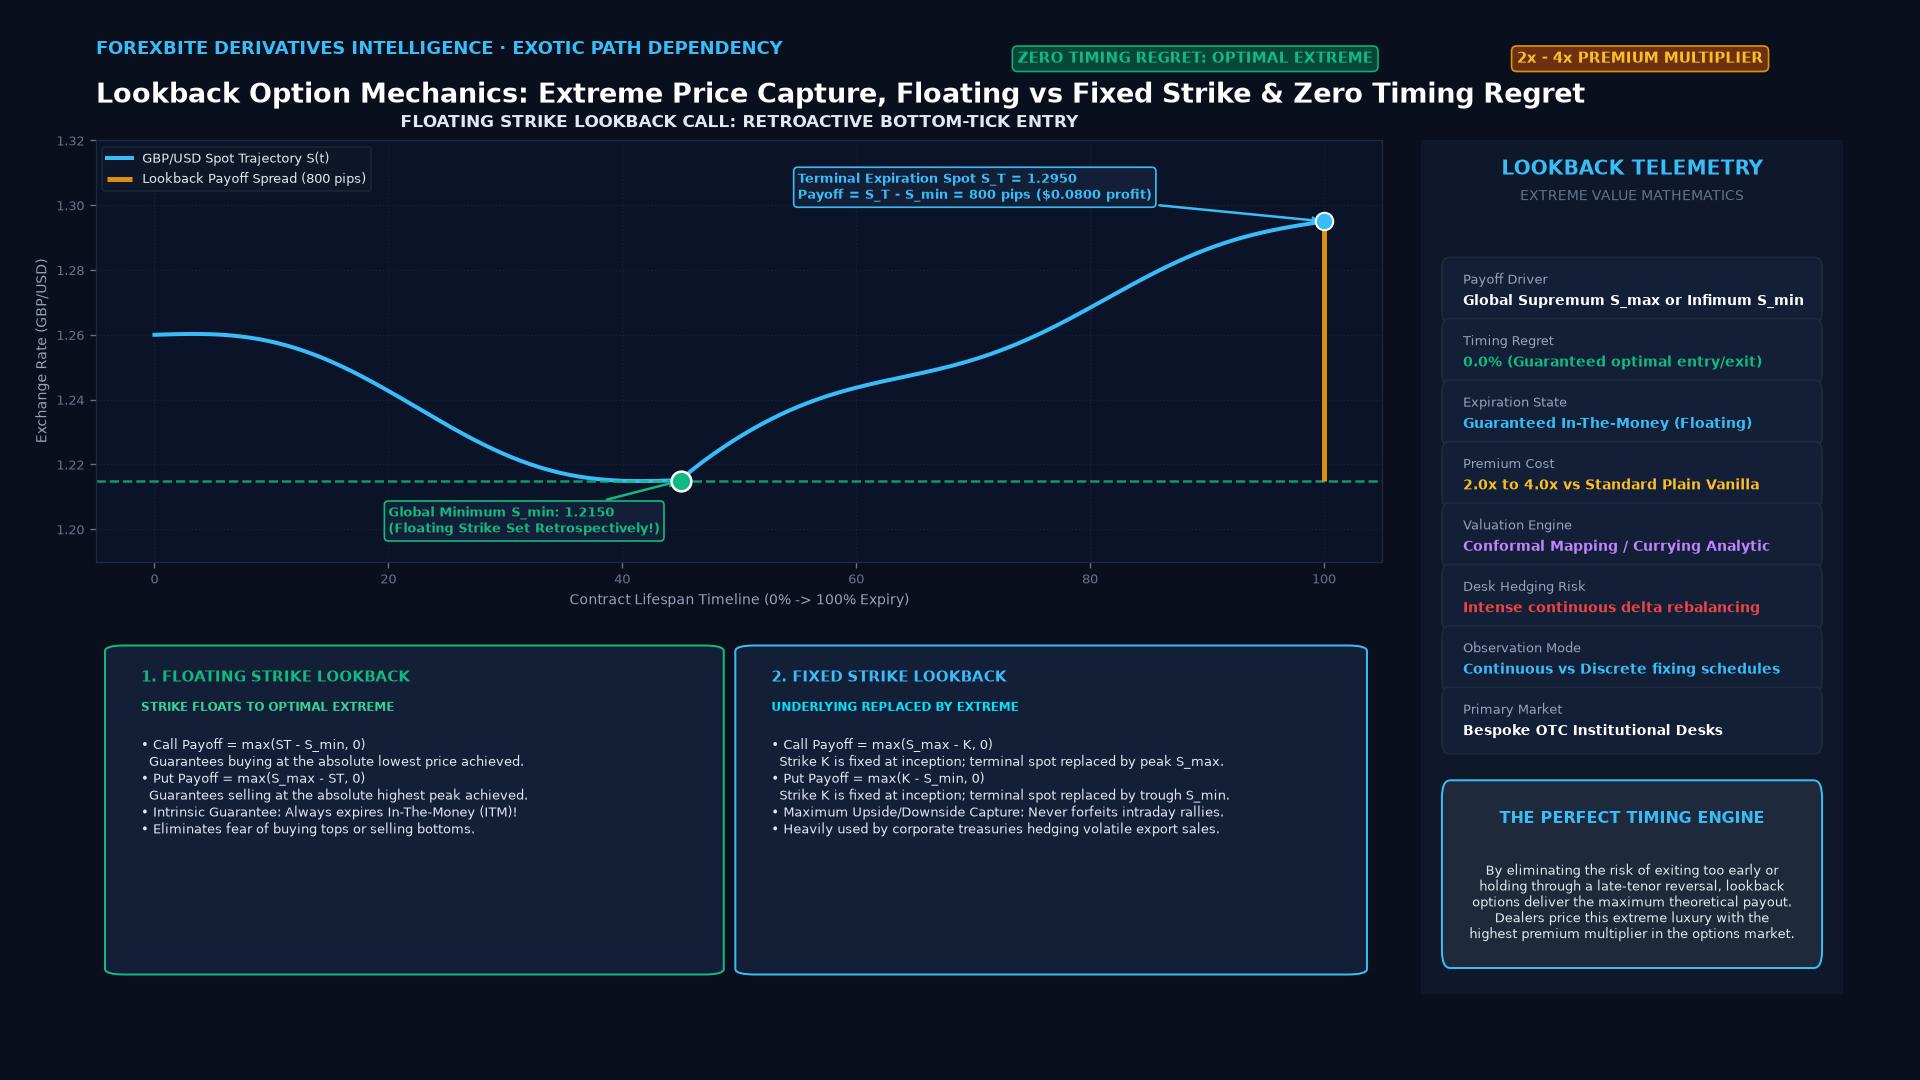
Task: Click the '2x - 4x PREMIUM MULTIPLIER' badge
Action: pyautogui.click(x=1640, y=58)
